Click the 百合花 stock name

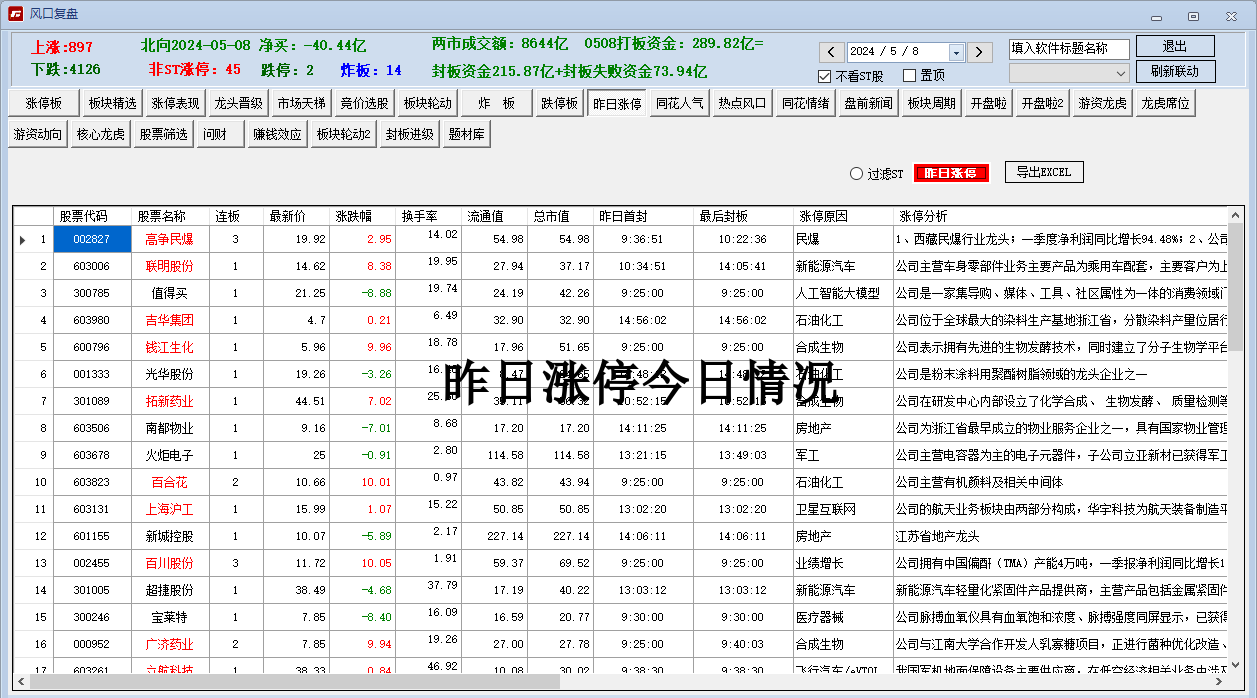pyautogui.click(x=170, y=483)
